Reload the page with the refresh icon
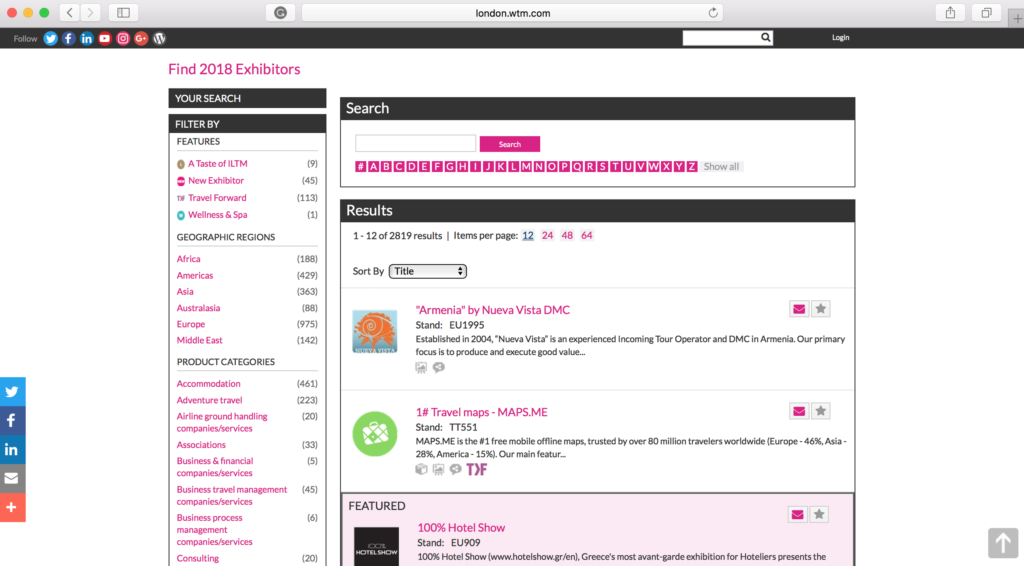The height and width of the screenshot is (566, 1024). [713, 12]
